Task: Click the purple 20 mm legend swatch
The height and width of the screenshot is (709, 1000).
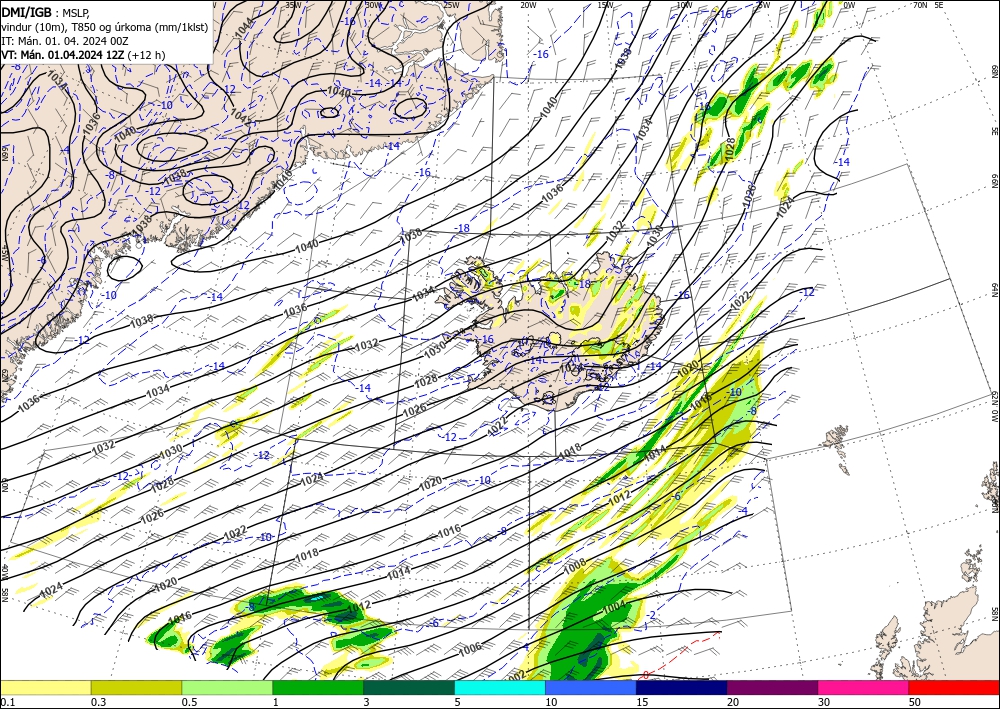Action: click(x=772, y=687)
